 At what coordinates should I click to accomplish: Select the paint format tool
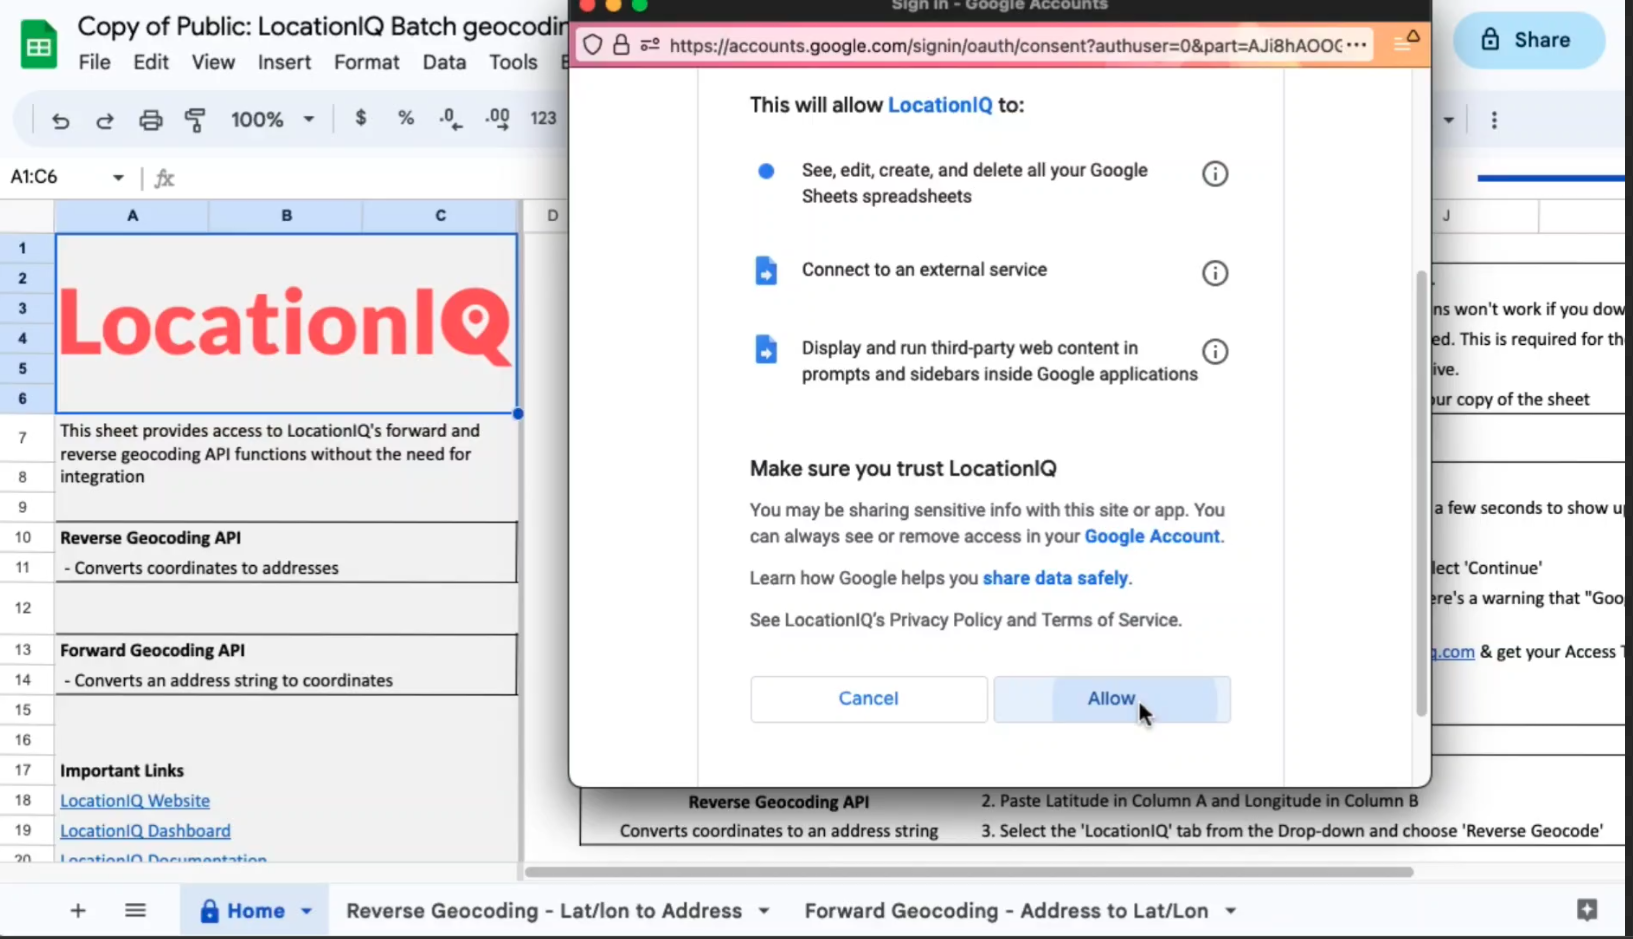195,120
